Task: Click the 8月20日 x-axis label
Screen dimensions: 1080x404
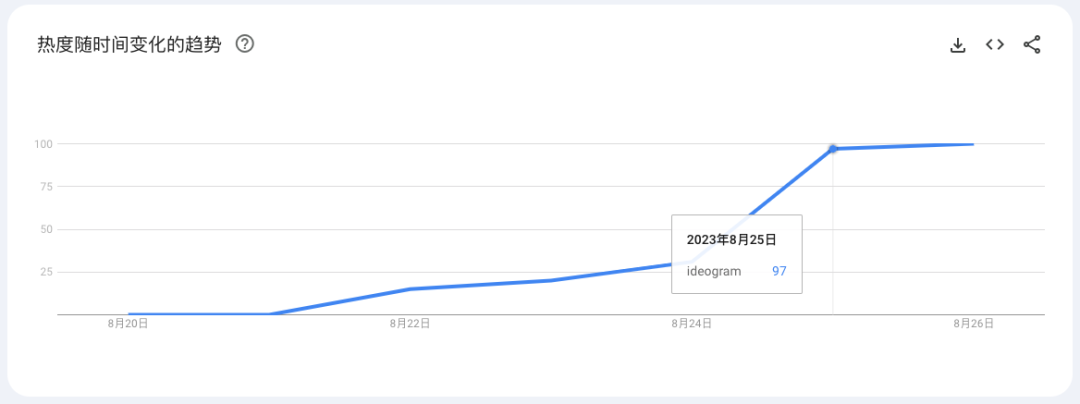Action: coord(128,323)
